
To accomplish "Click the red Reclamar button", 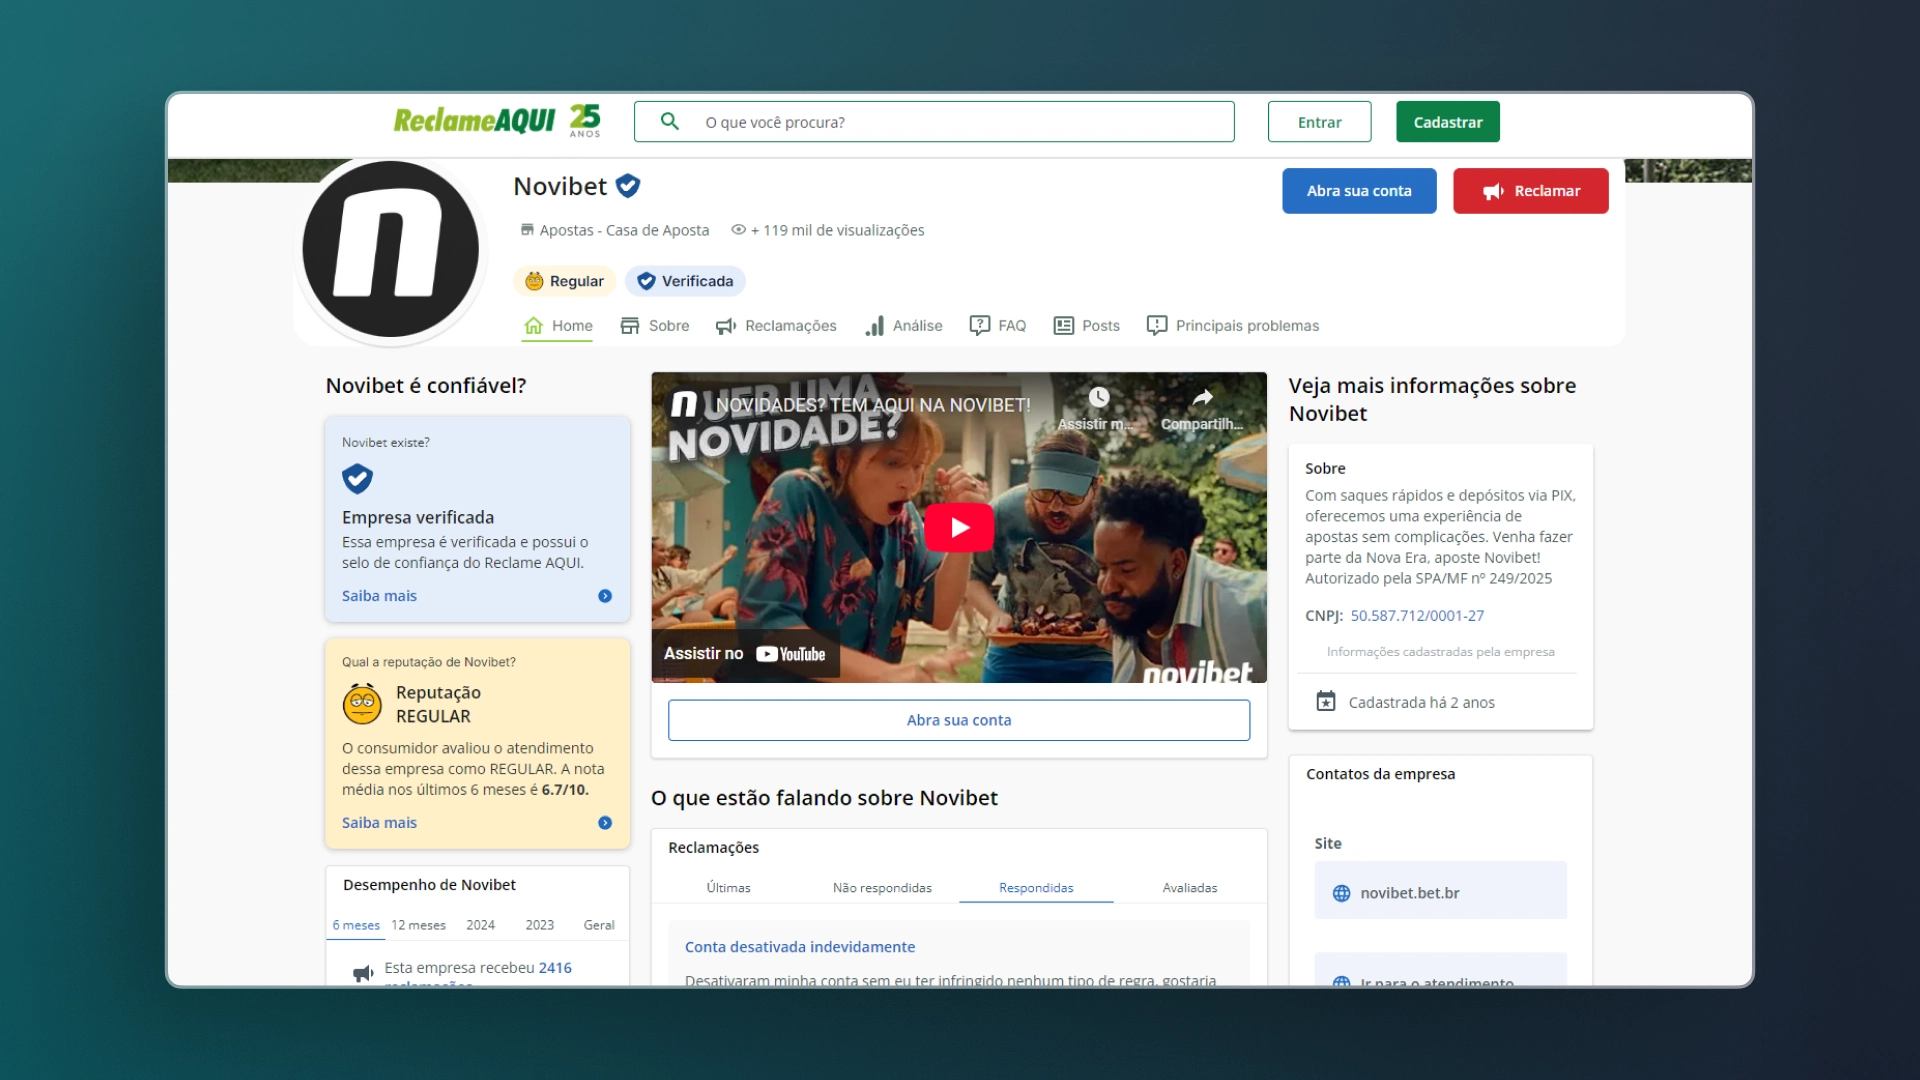I will [1530, 190].
